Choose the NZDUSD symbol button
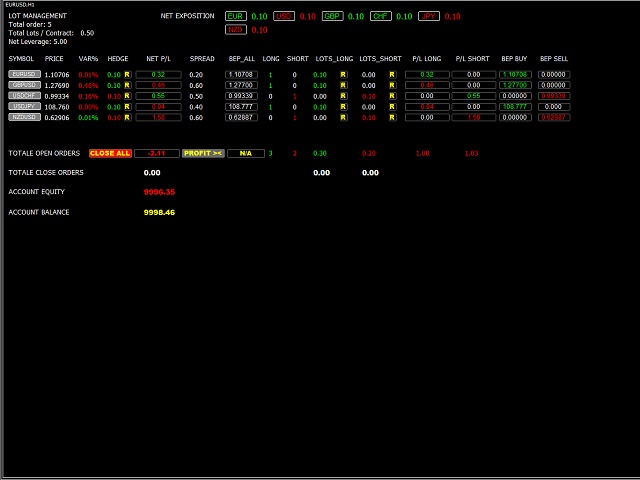Viewport: 640px width, 480px height. pos(24,117)
